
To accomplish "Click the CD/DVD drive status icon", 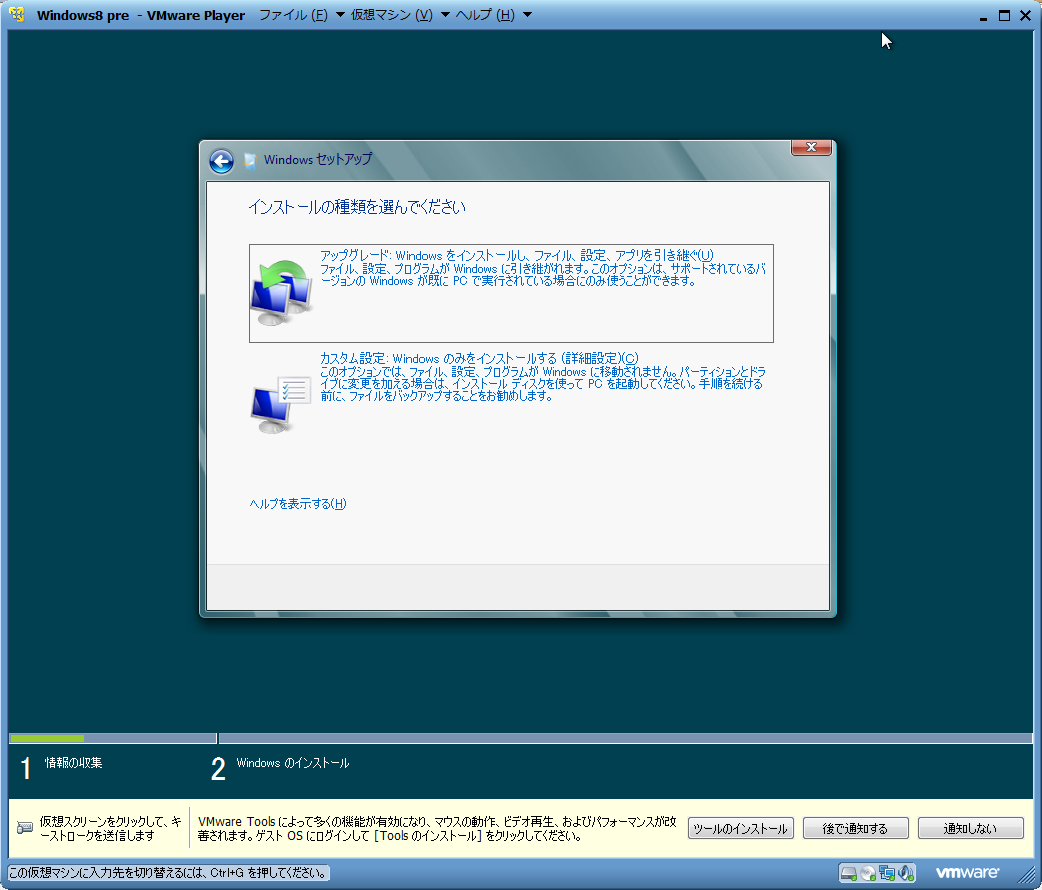I will point(867,873).
